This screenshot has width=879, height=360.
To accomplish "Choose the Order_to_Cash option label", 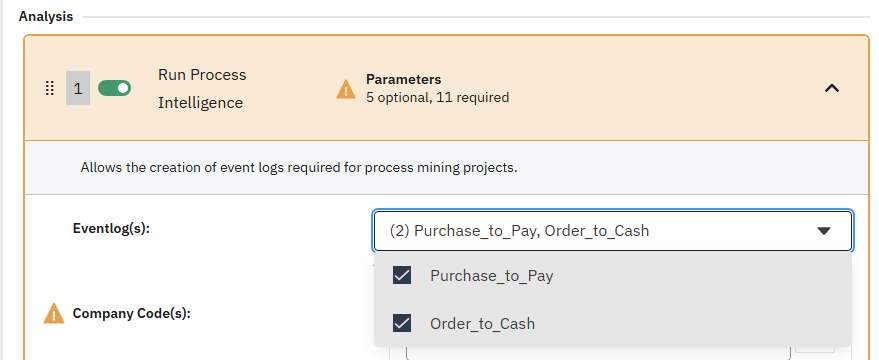I will tap(483, 324).
